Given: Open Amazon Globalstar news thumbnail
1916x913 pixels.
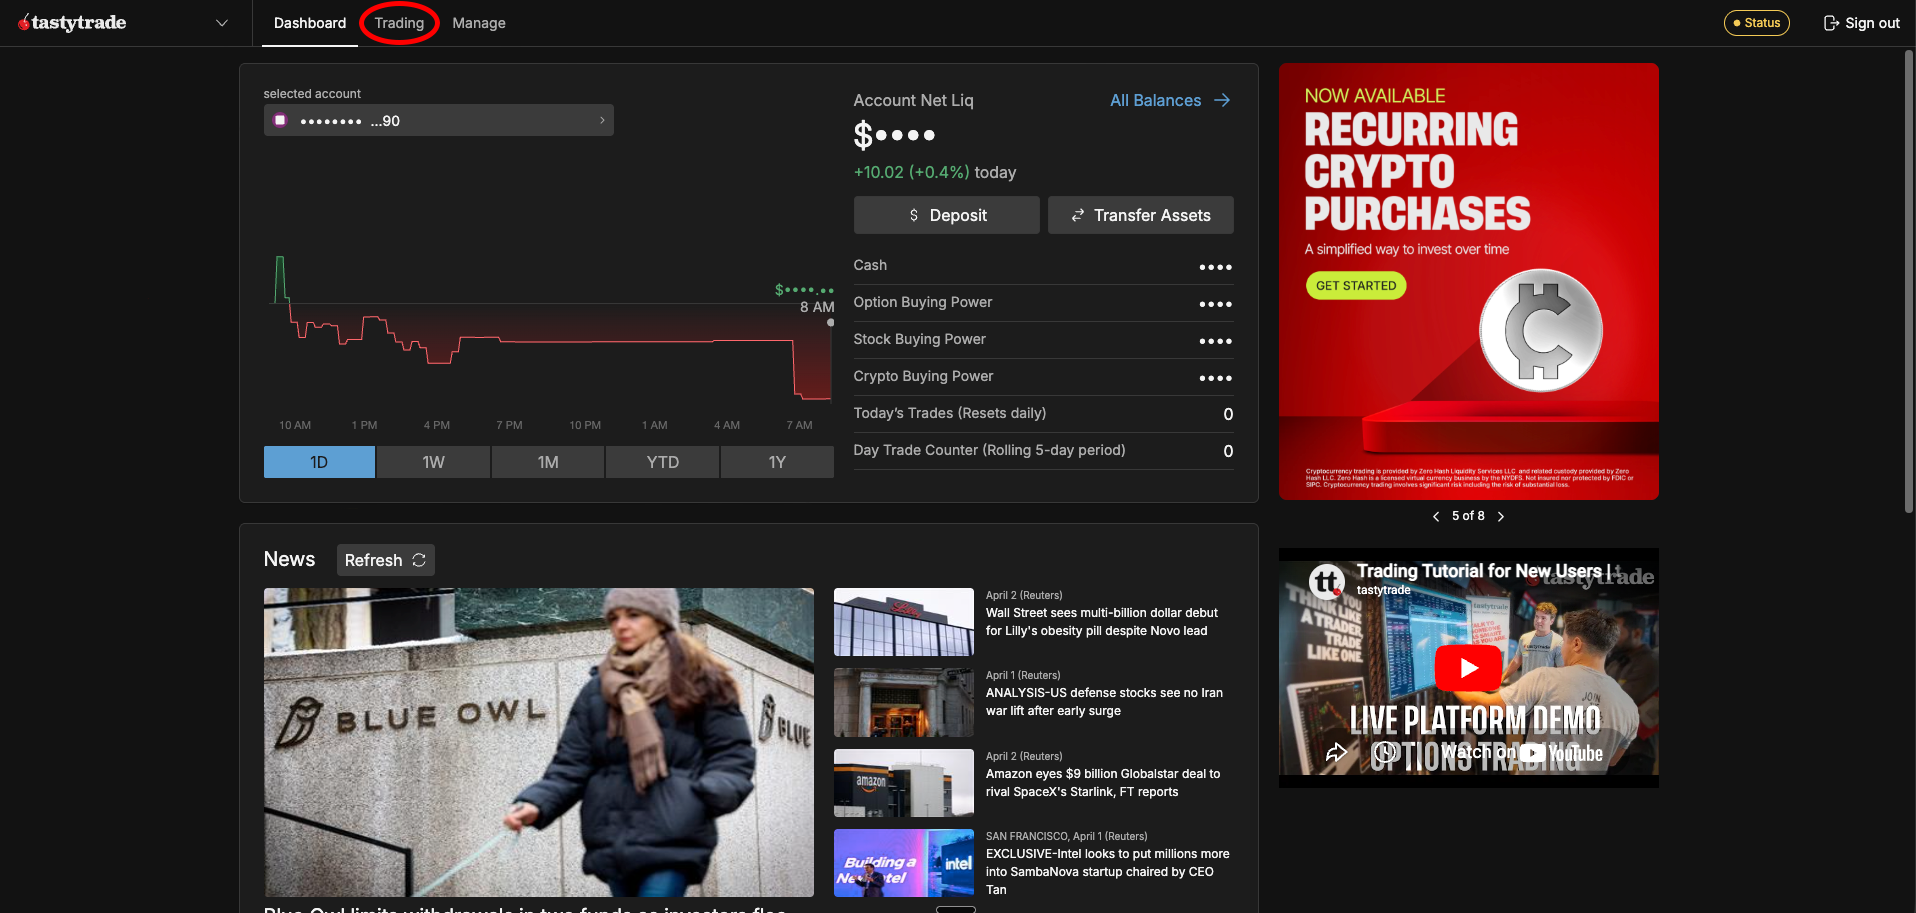Looking at the screenshot, I should [904, 783].
